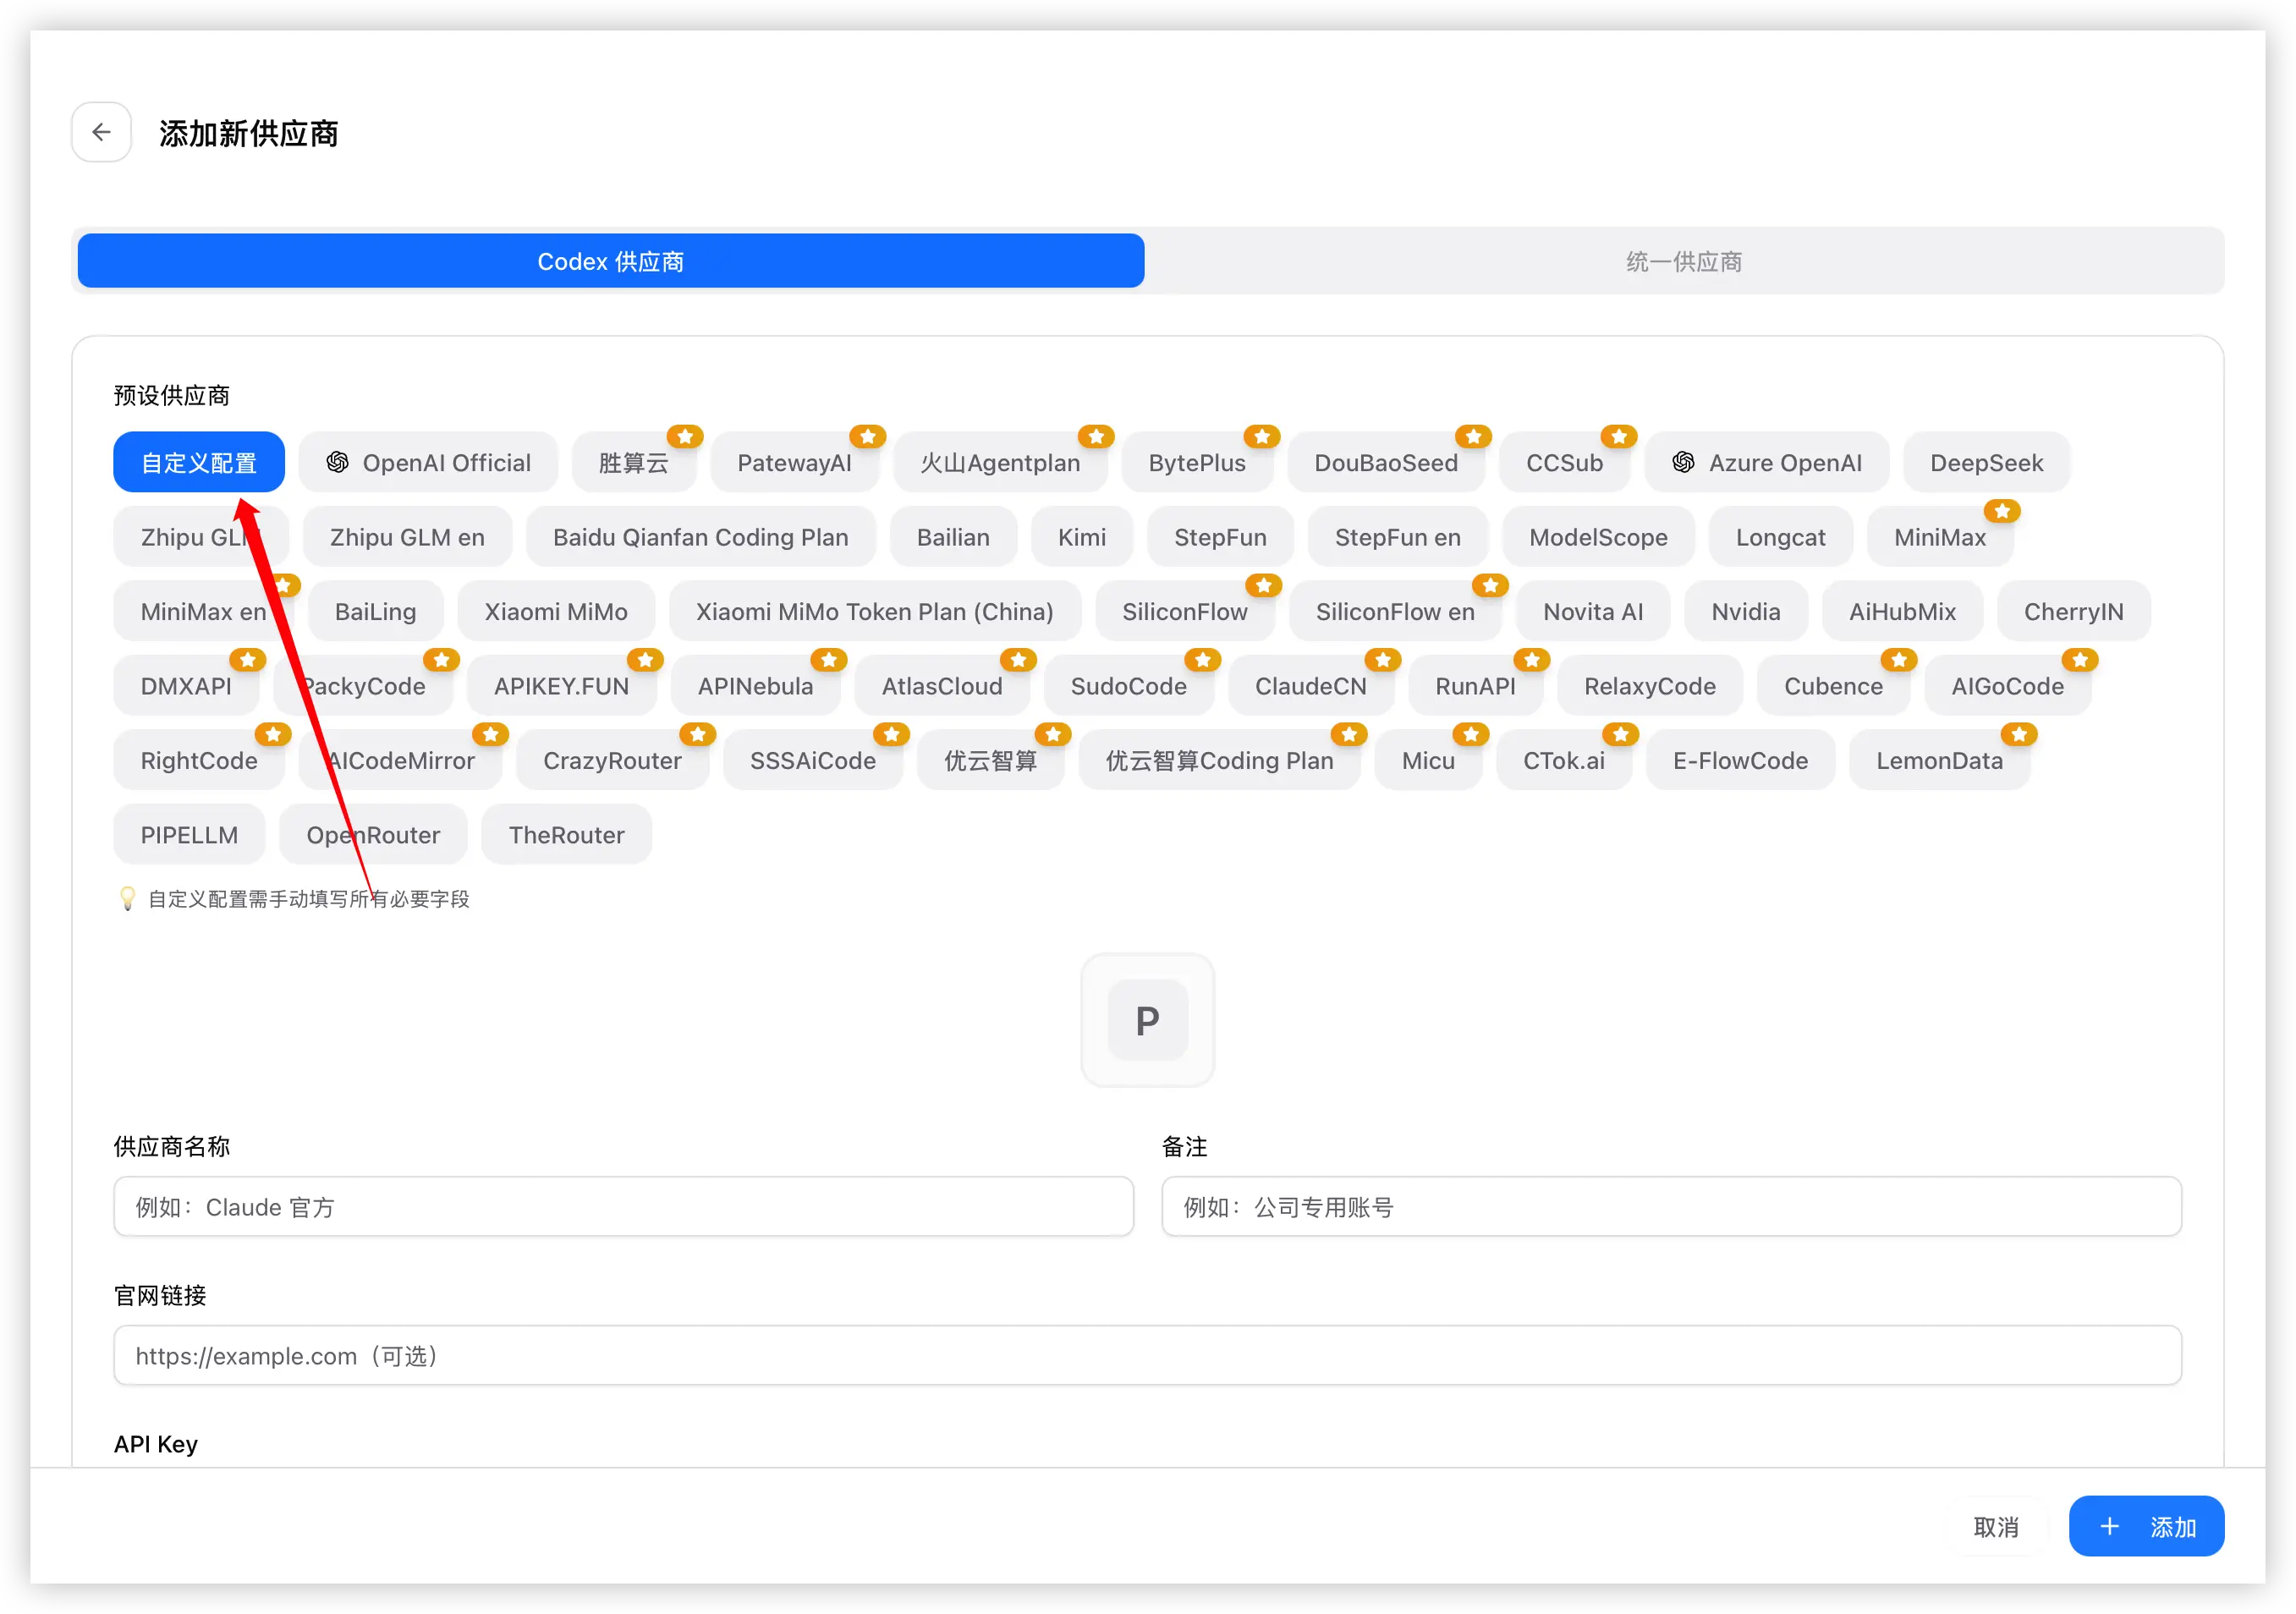Pick the BytePlus preset
2296x1614 pixels.
pyautogui.click(x=1197, y=462)
